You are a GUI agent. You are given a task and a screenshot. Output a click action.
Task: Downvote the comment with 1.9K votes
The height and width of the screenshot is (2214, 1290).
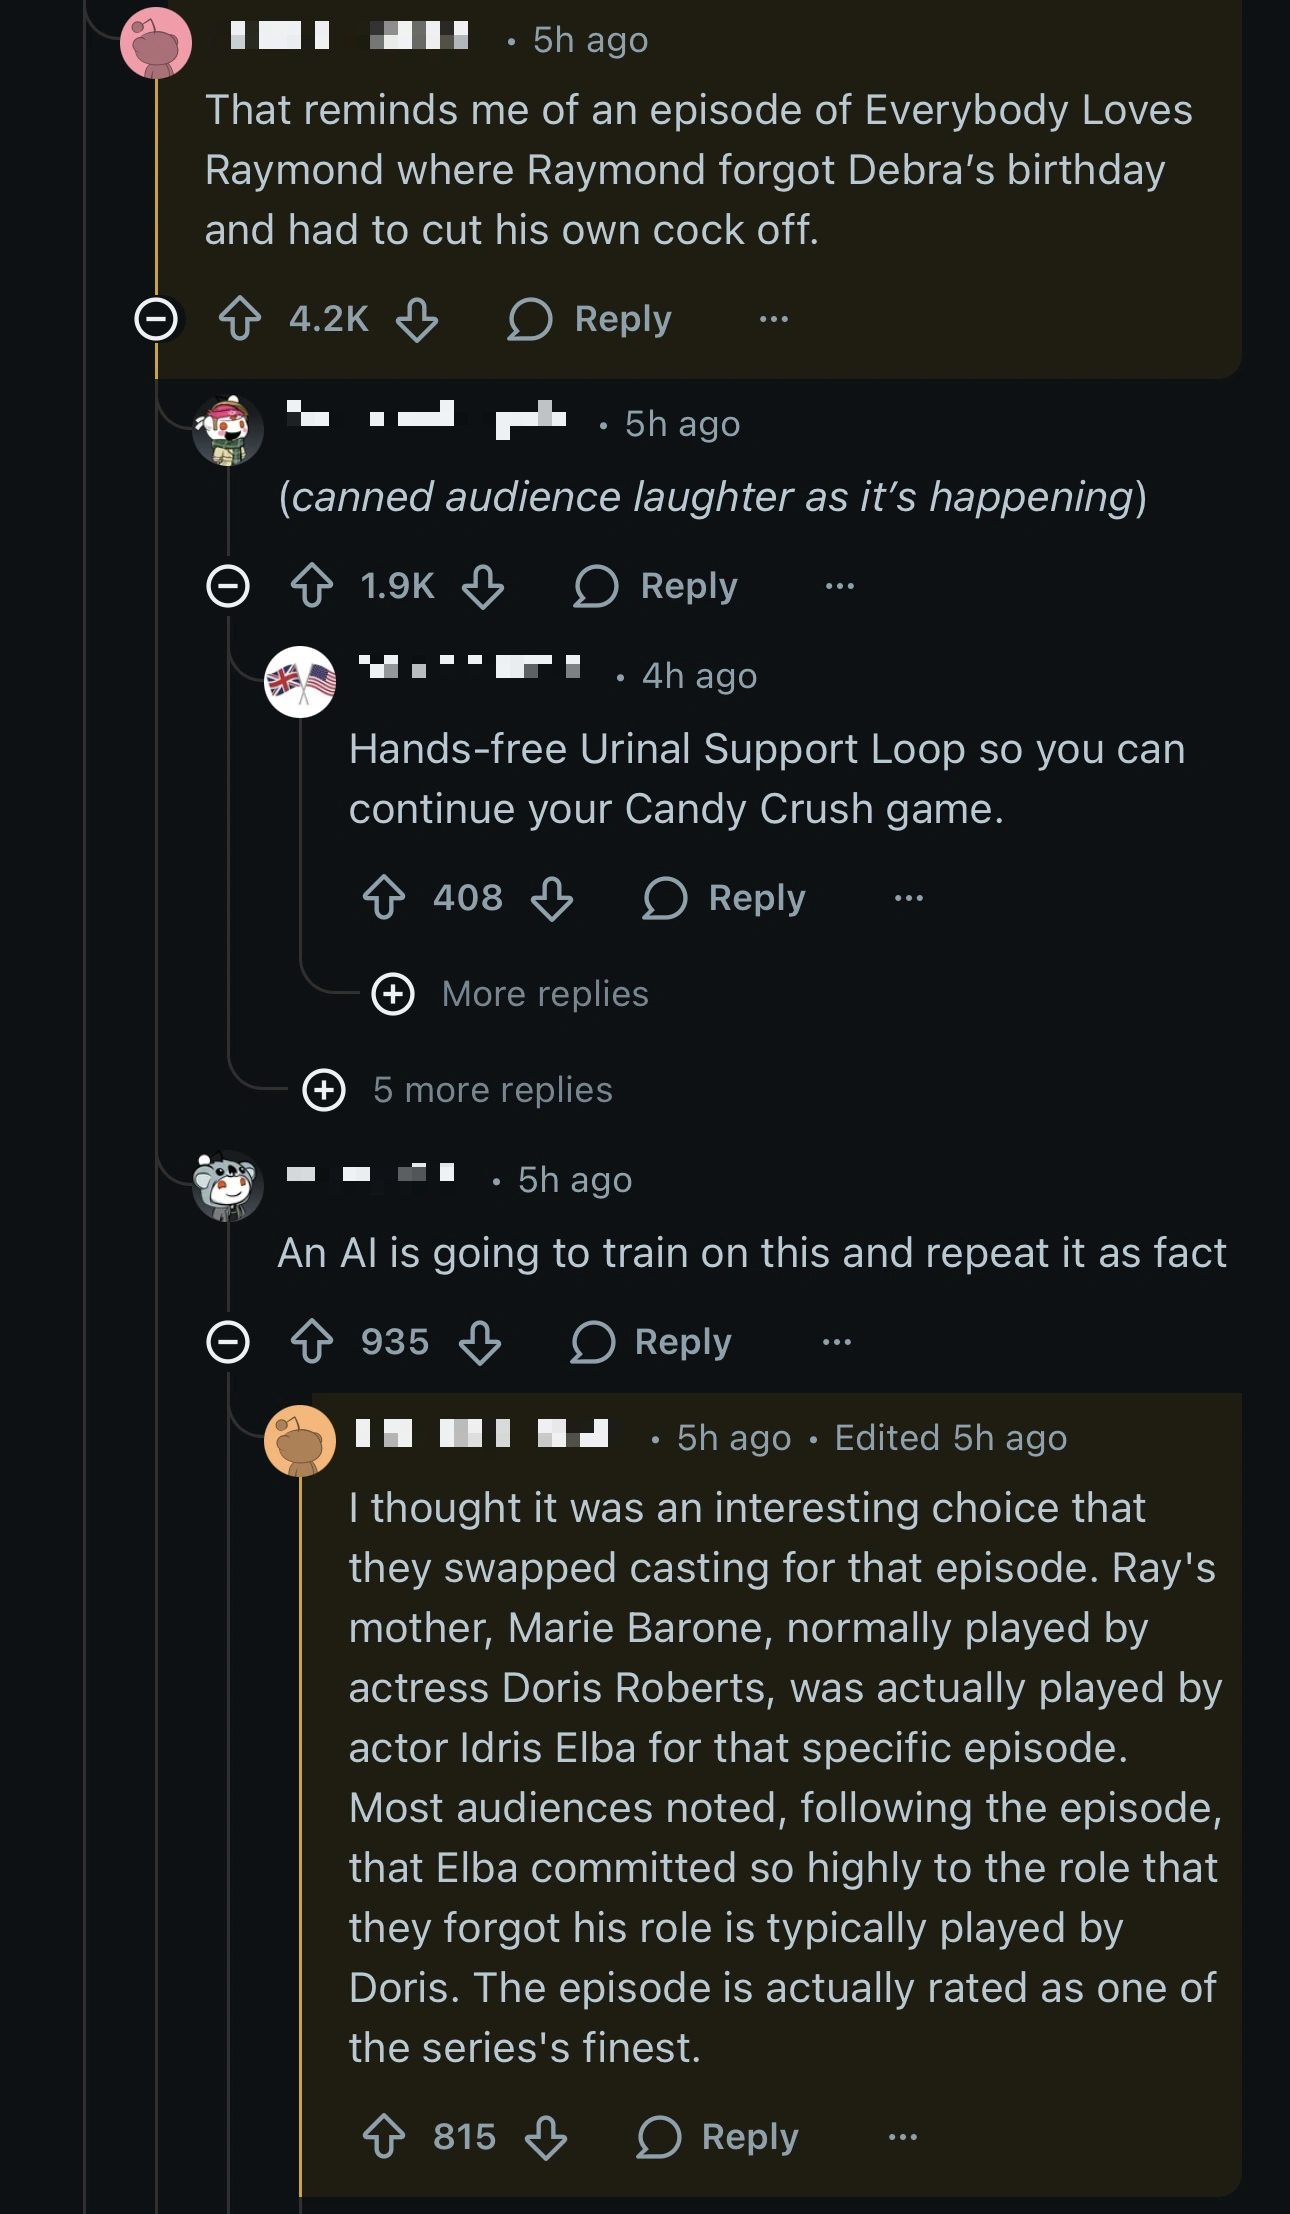[483, 586]
